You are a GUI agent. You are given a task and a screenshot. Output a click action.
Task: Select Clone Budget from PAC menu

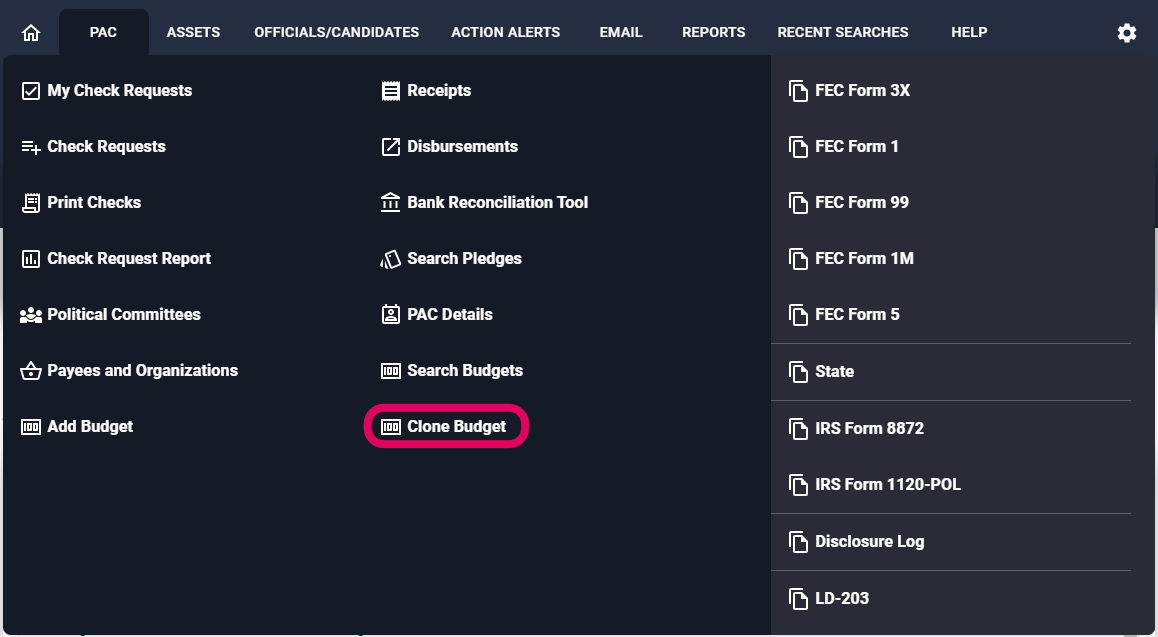456,427
